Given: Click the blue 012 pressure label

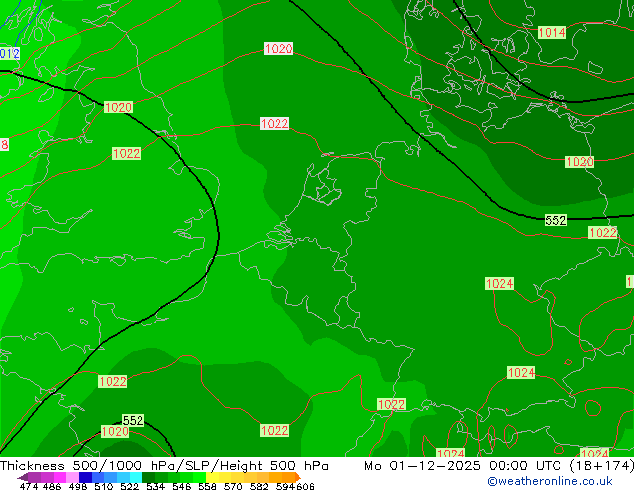Looking at the screenshot, I should coord(10,53).
